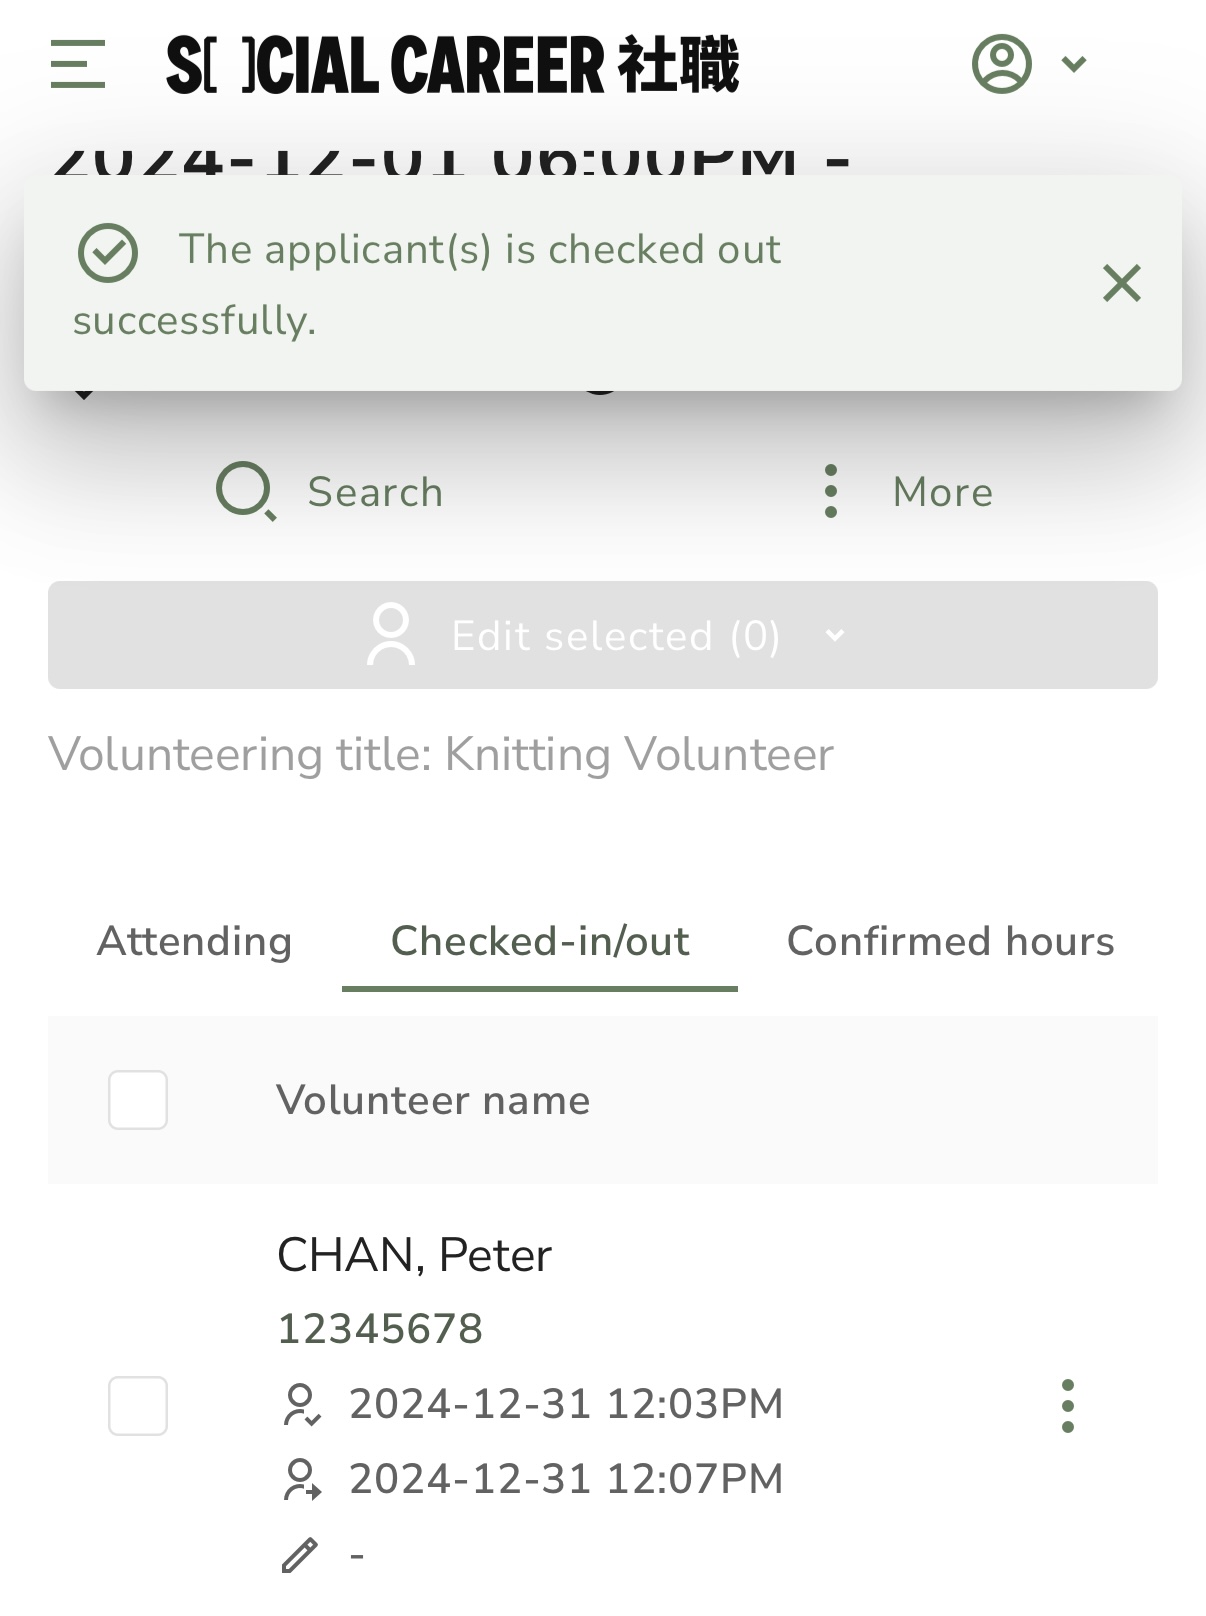
Task: Open the hamburger navigation menu
Action: pos(78,64)
